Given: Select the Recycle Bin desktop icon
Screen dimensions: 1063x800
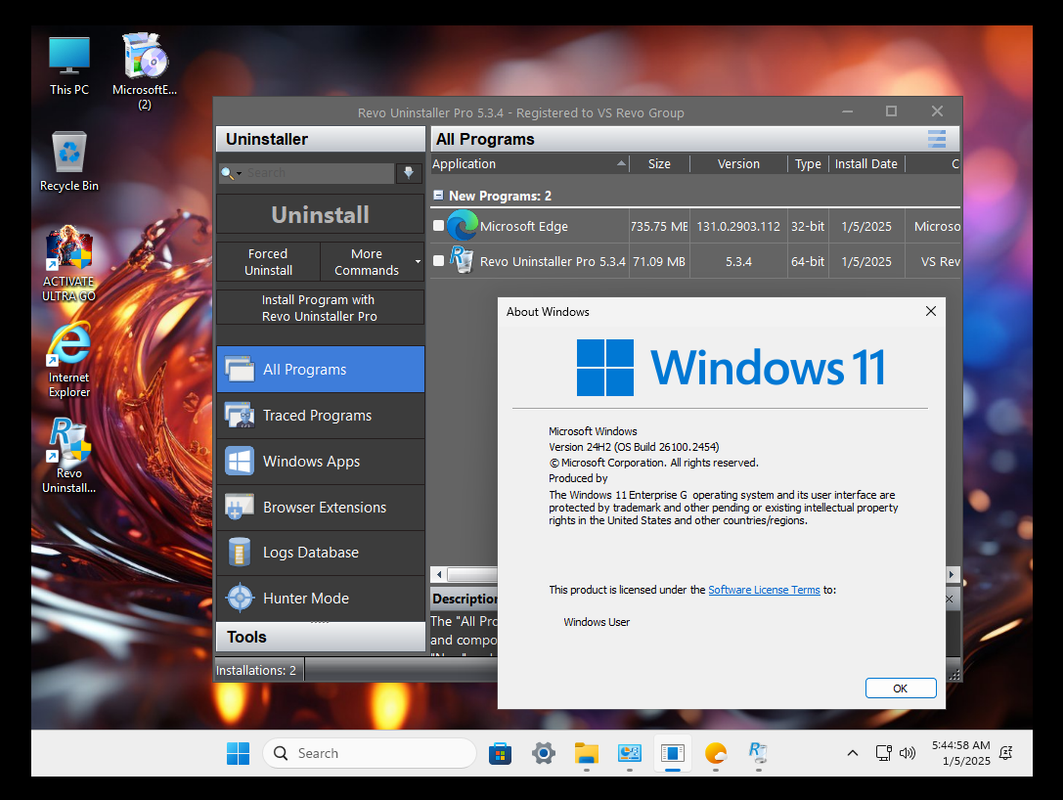Looking at the screenshot, I should click(x=69, y=161).
